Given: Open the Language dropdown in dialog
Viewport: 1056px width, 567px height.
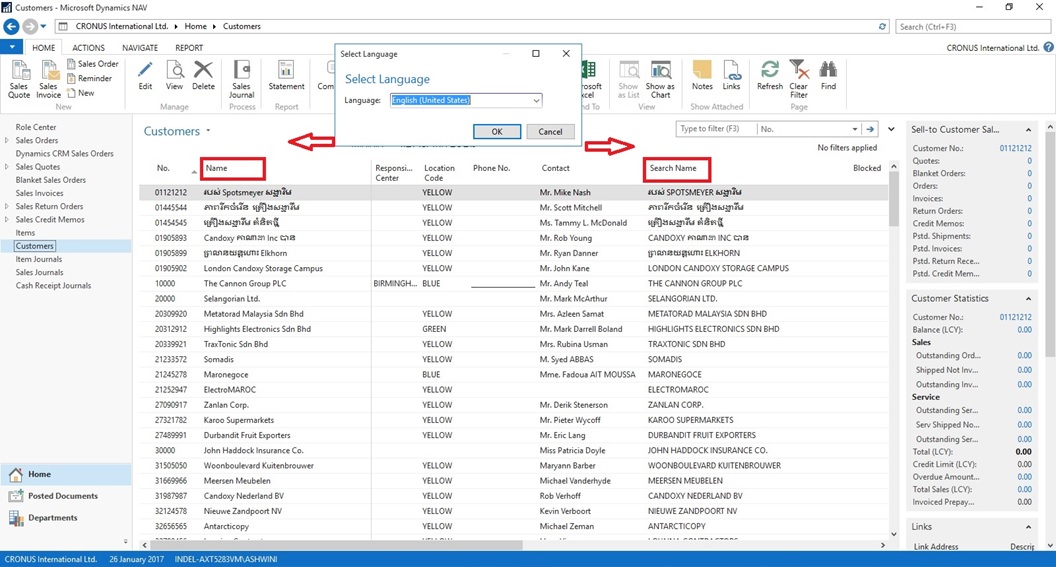Looking at the screenshot, I should 536,101.
